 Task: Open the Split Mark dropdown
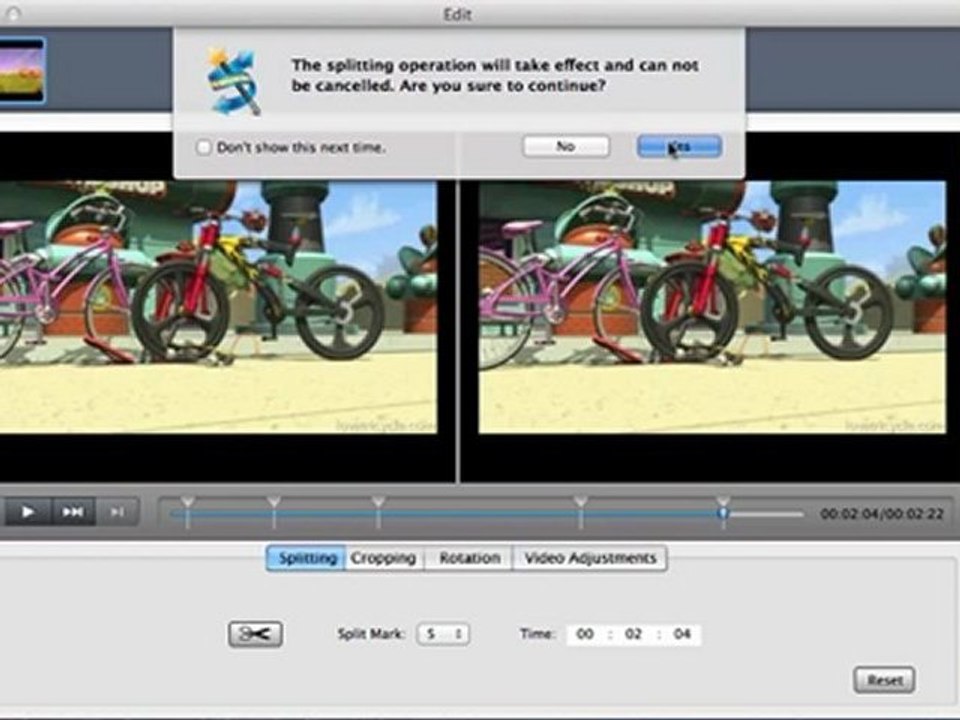click(x=443, y=634)
